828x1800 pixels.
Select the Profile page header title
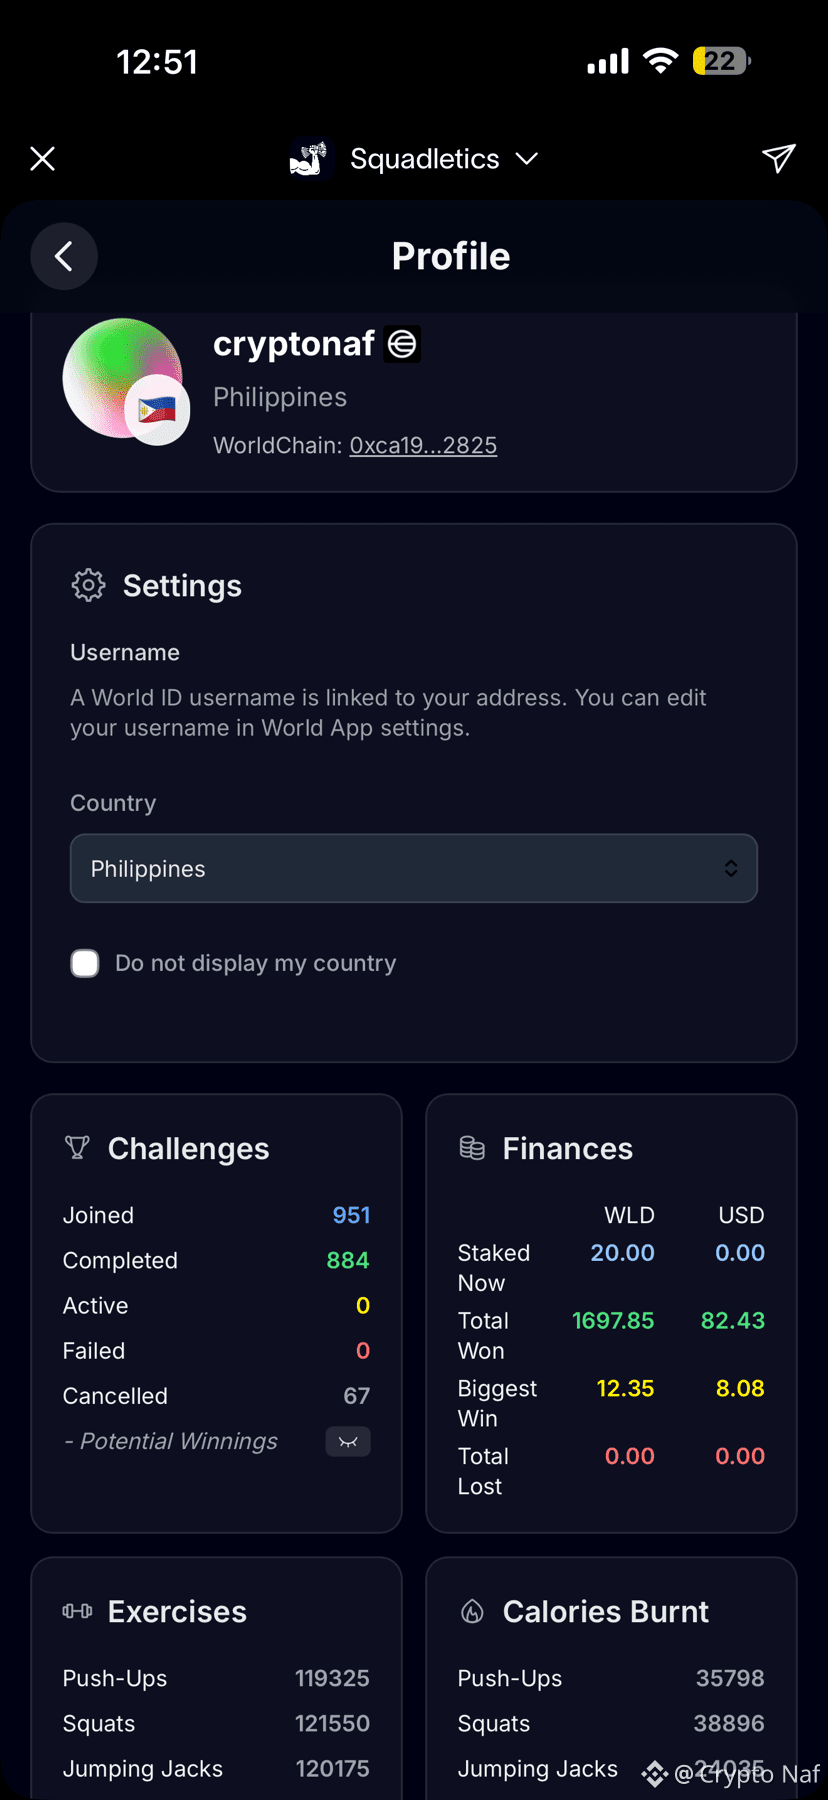point(451,256)
